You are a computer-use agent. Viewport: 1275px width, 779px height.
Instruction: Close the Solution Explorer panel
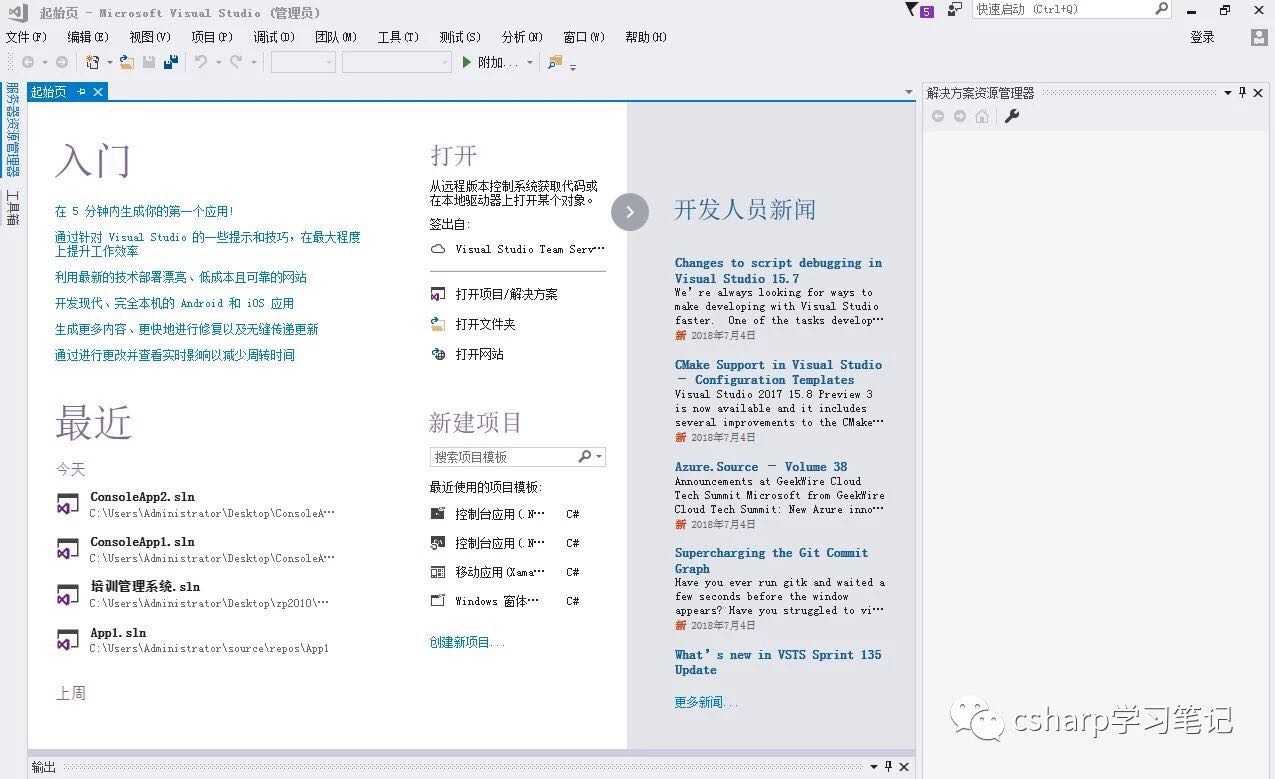coord(1259,92)
